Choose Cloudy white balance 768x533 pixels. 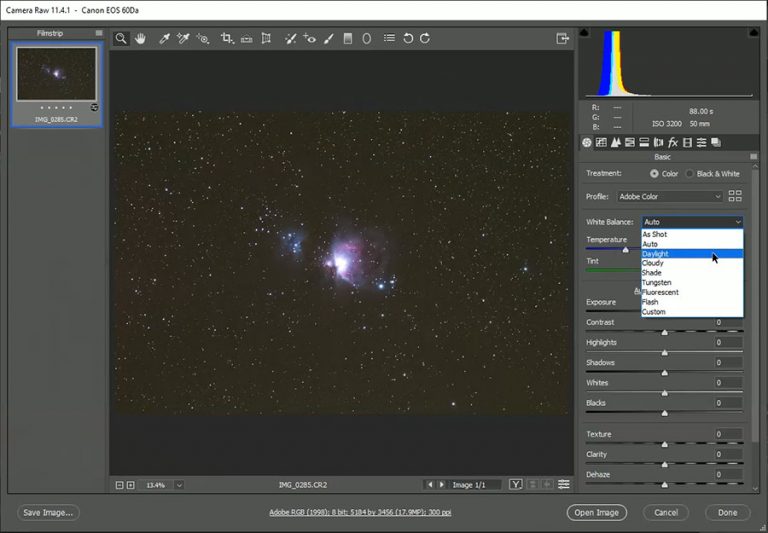pos(693,263)
